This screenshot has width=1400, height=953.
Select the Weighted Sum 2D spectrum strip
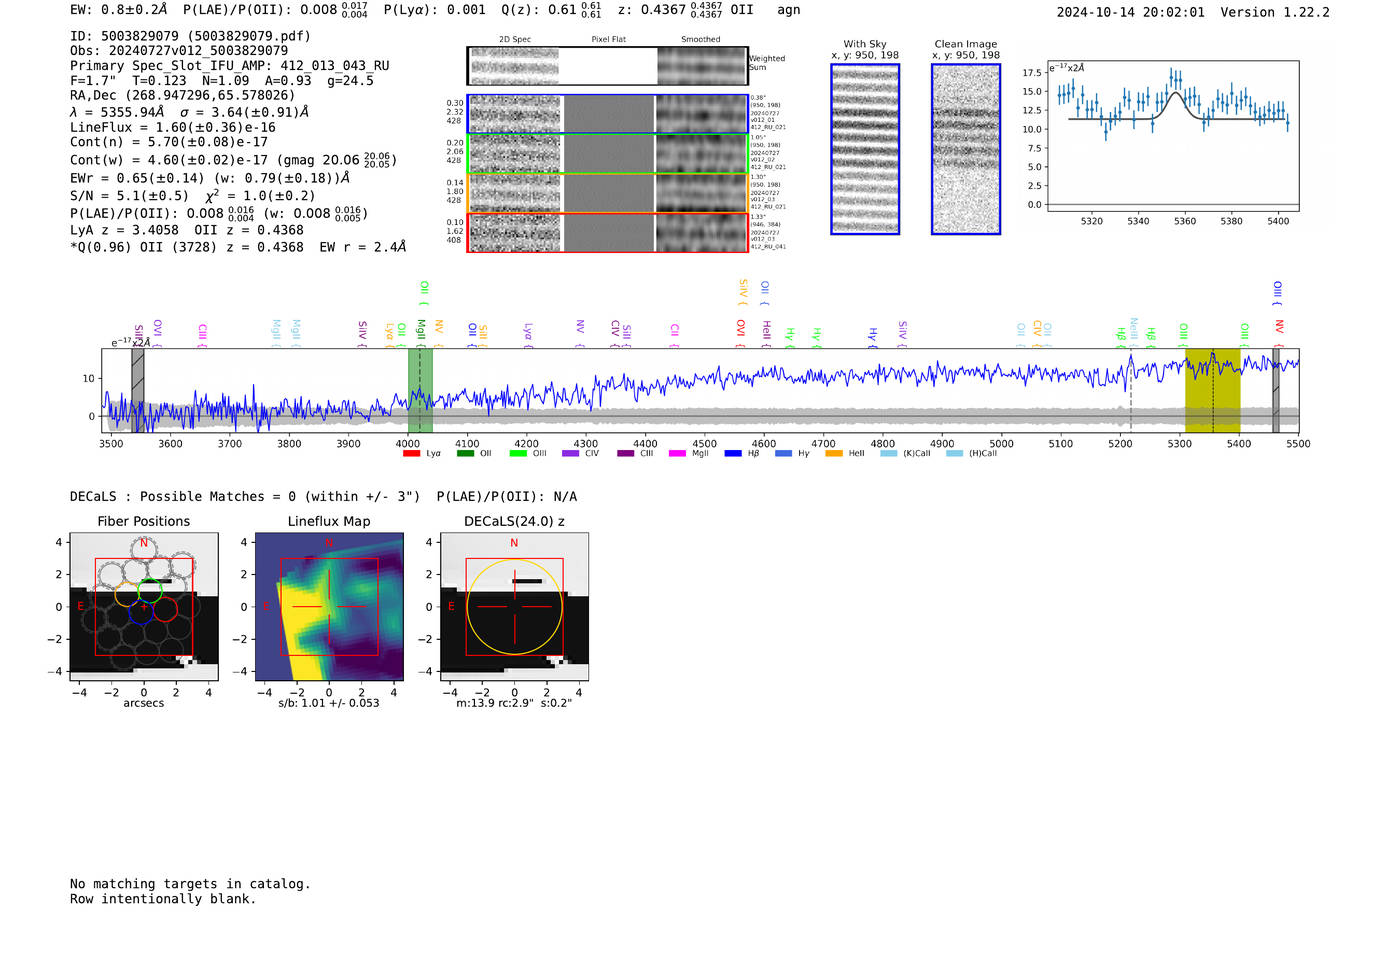coord(607,66)
